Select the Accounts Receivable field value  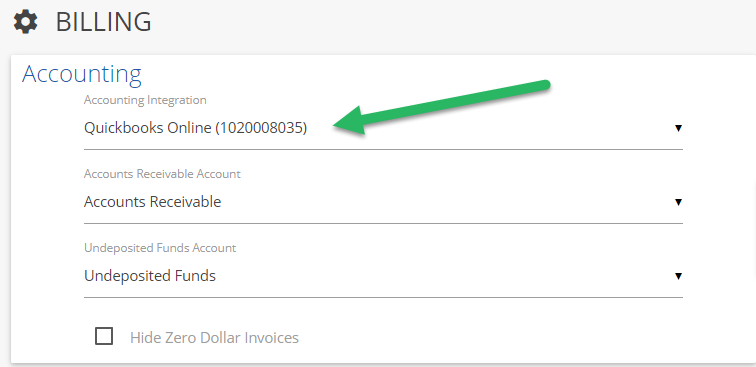[x=152, y=202]
